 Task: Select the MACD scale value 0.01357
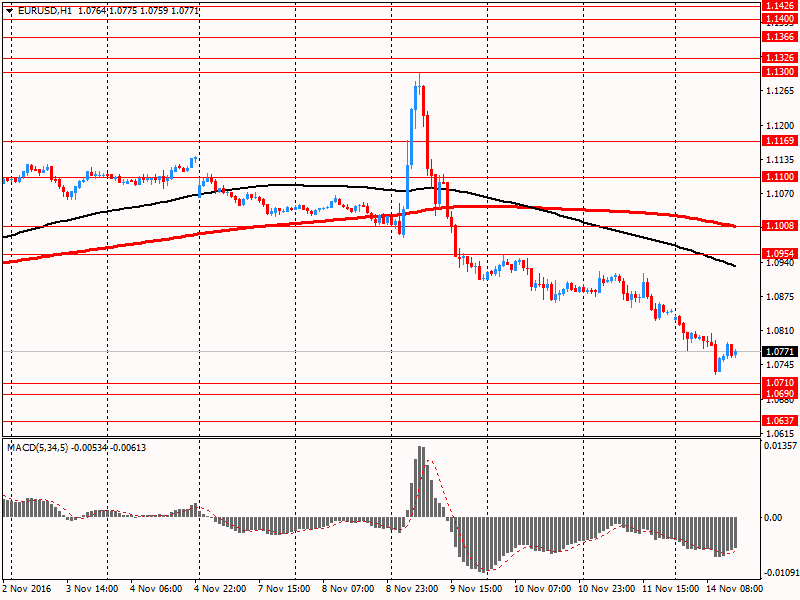780,445
